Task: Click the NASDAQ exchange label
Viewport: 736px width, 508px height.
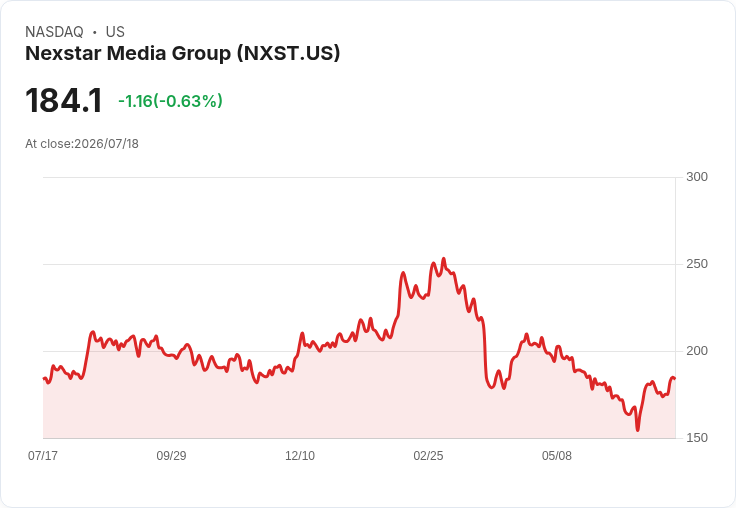Action: pyautogui.click(x=54, y=32)
